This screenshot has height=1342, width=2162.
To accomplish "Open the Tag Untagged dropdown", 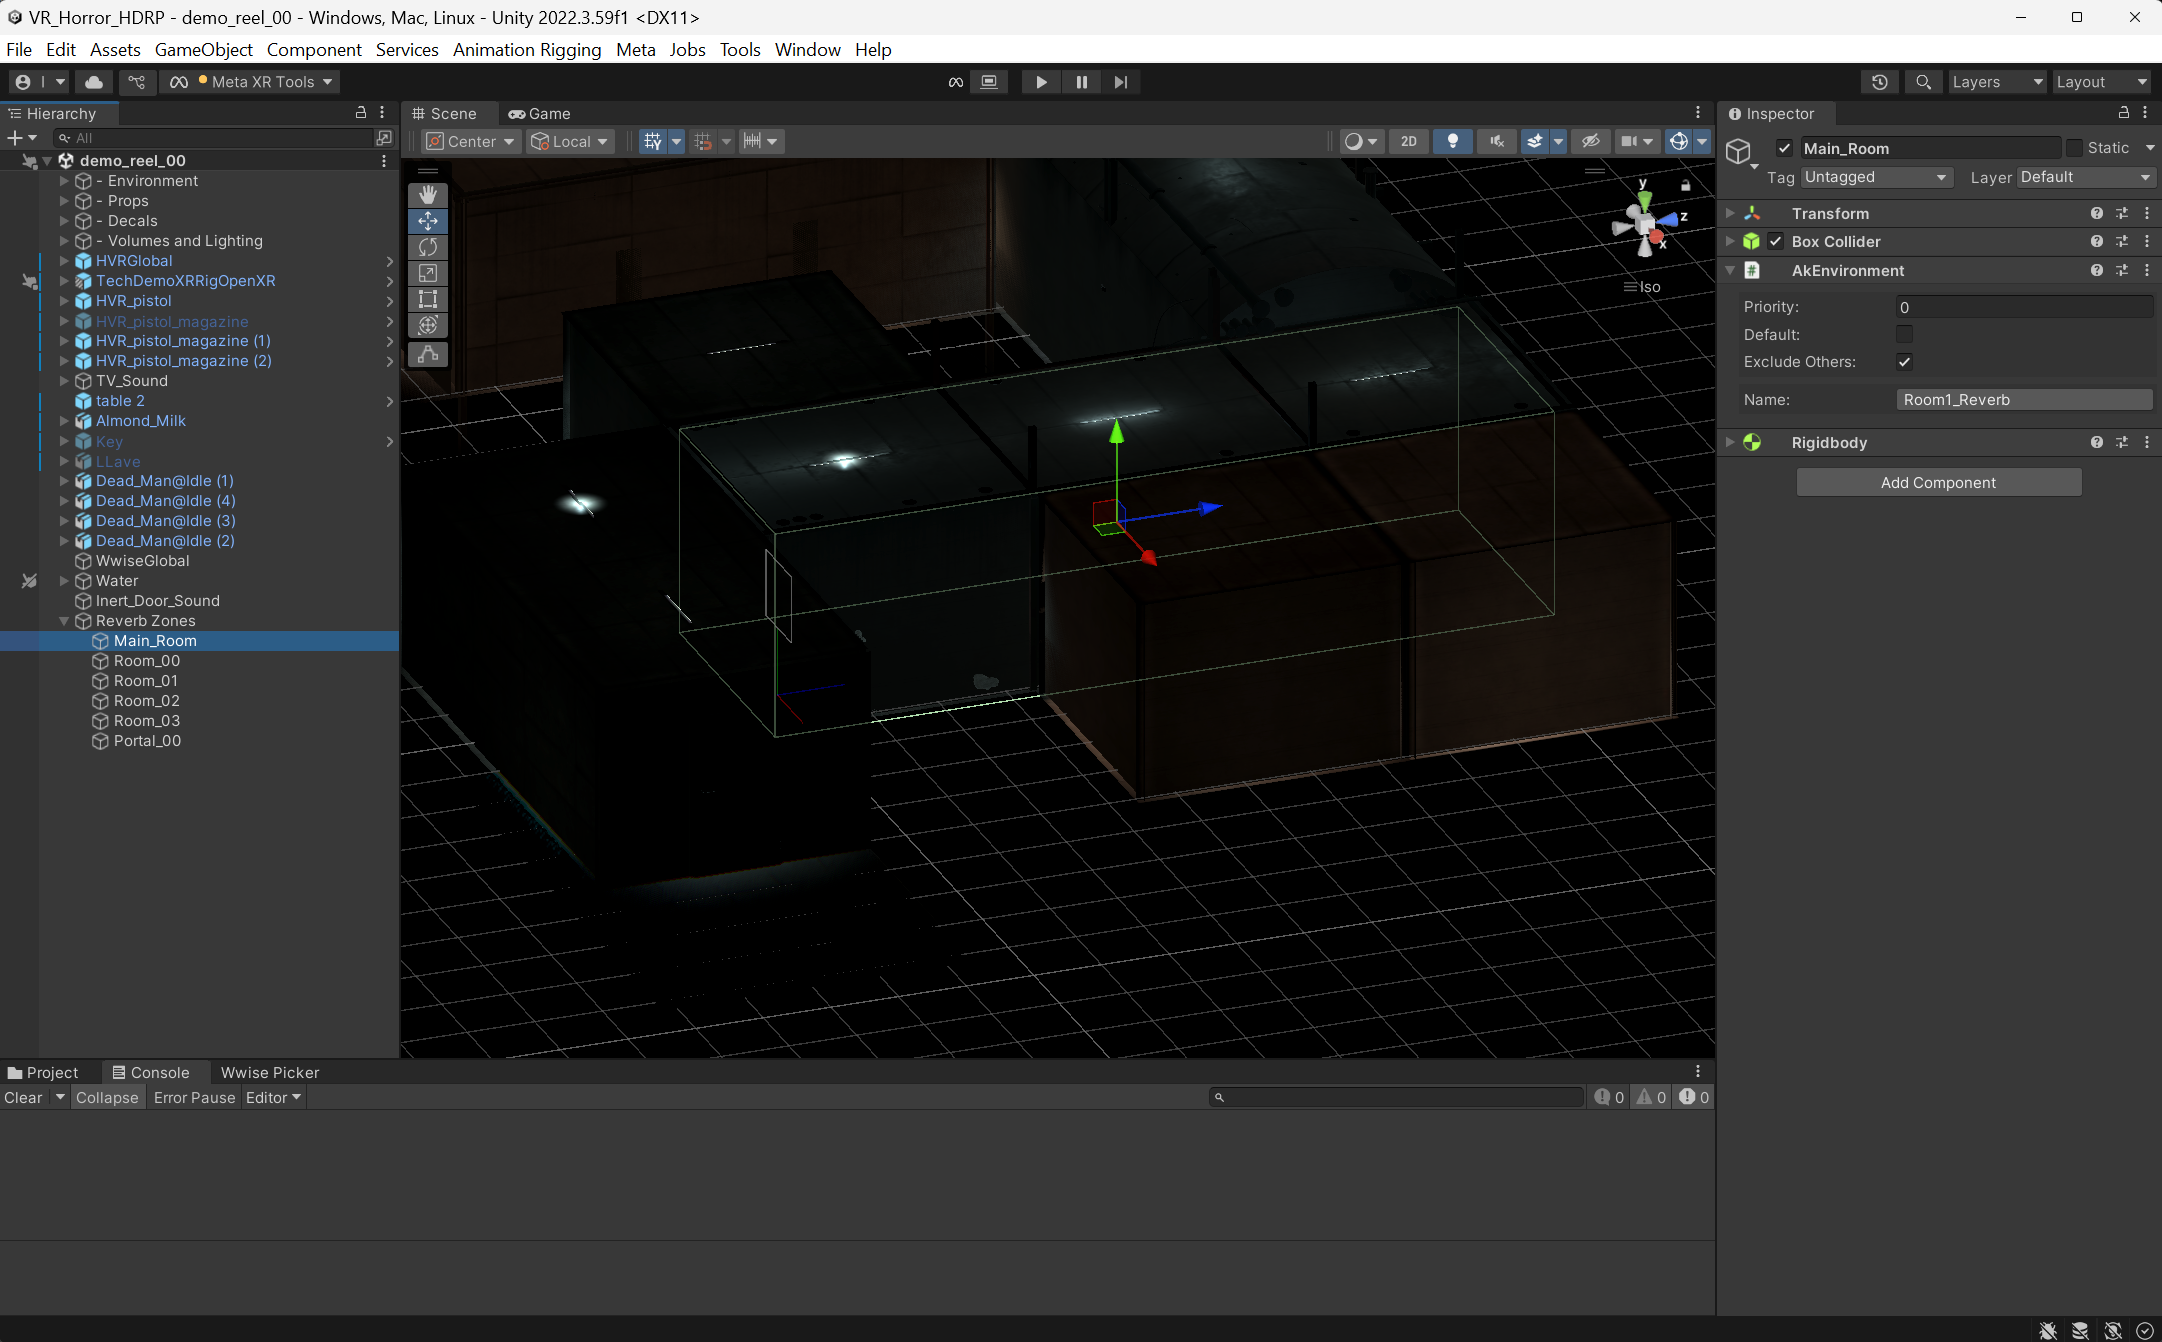I will pyautogui.click(x=1877, y=177).
